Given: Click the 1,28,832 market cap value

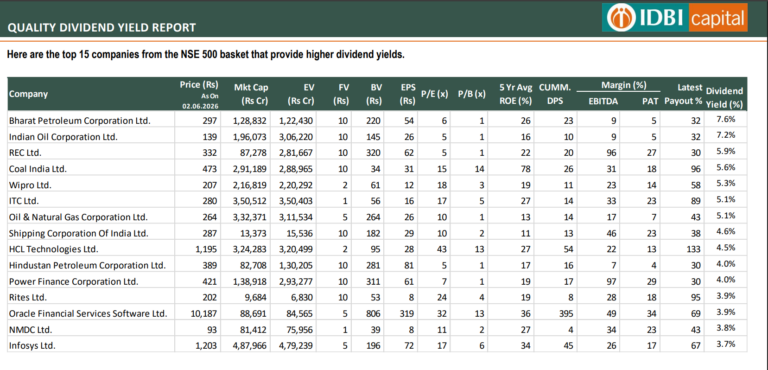Looking at the screenshot, I should point(250,120).
